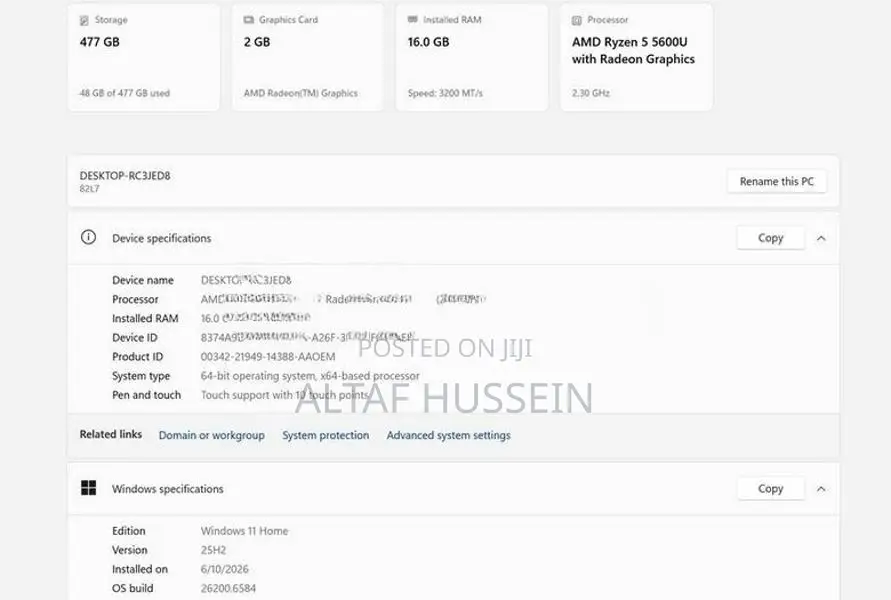Image resolution: width=891 pixels, height=600 pixels.
Task: Click the Graphics Card icon
Action: pos(248,20)
